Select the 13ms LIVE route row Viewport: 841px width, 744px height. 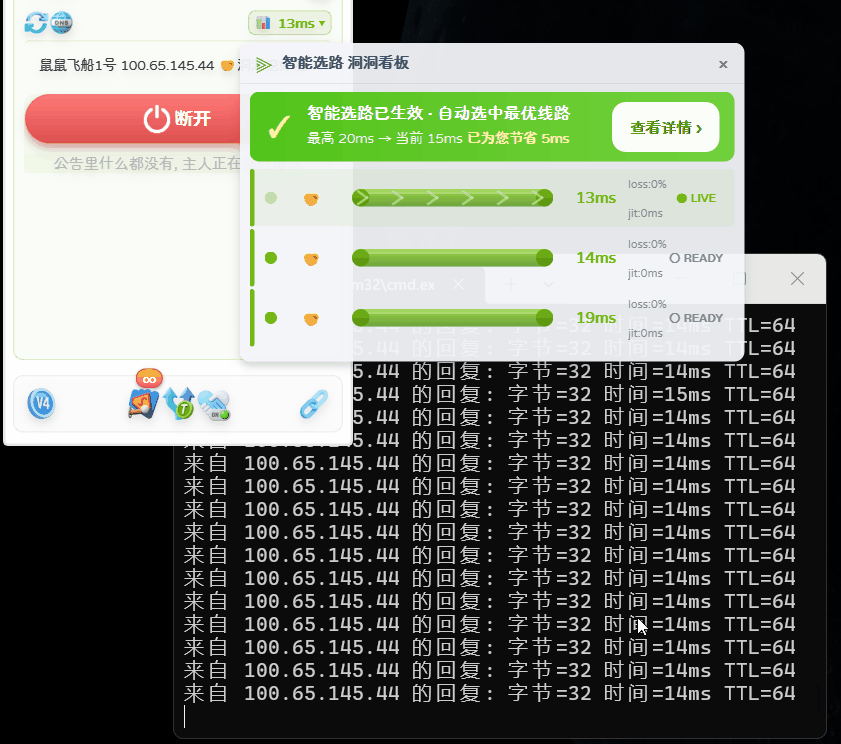click(492, 198)
